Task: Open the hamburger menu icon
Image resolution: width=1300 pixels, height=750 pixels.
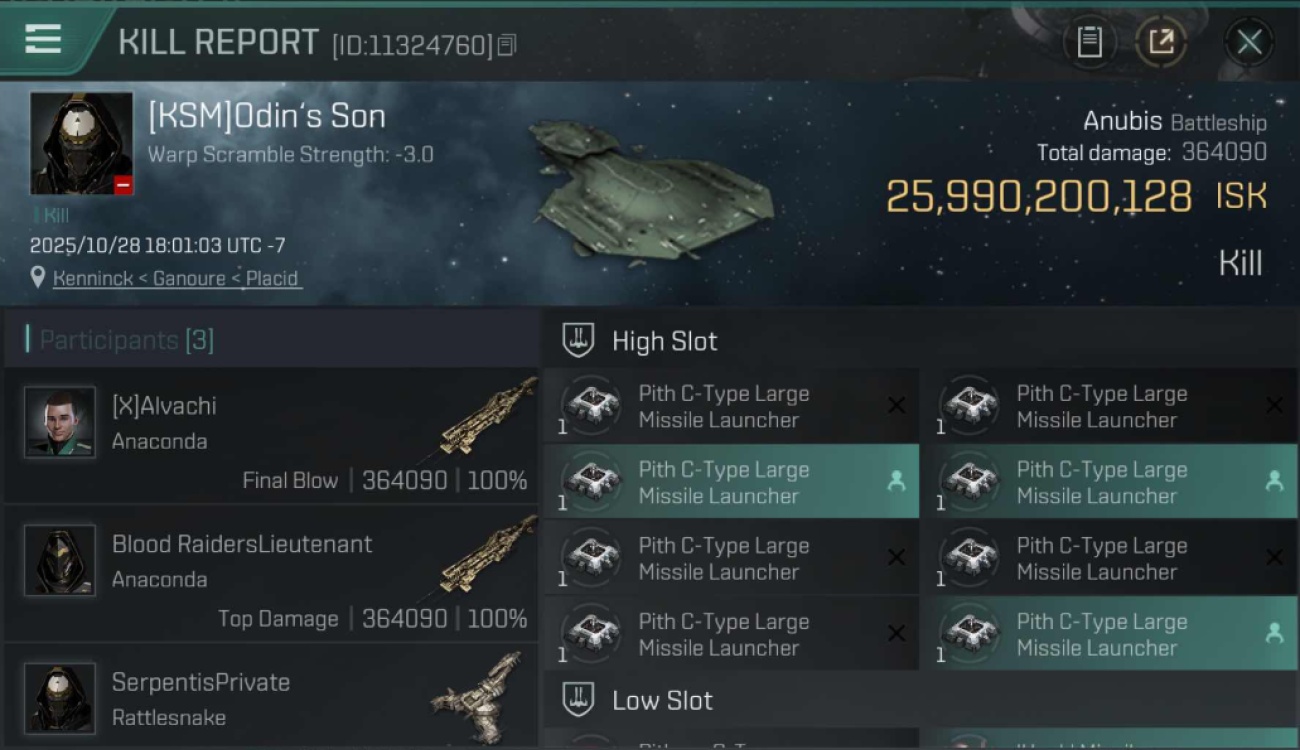Action: pyautogui.click(x=43, y=40)
